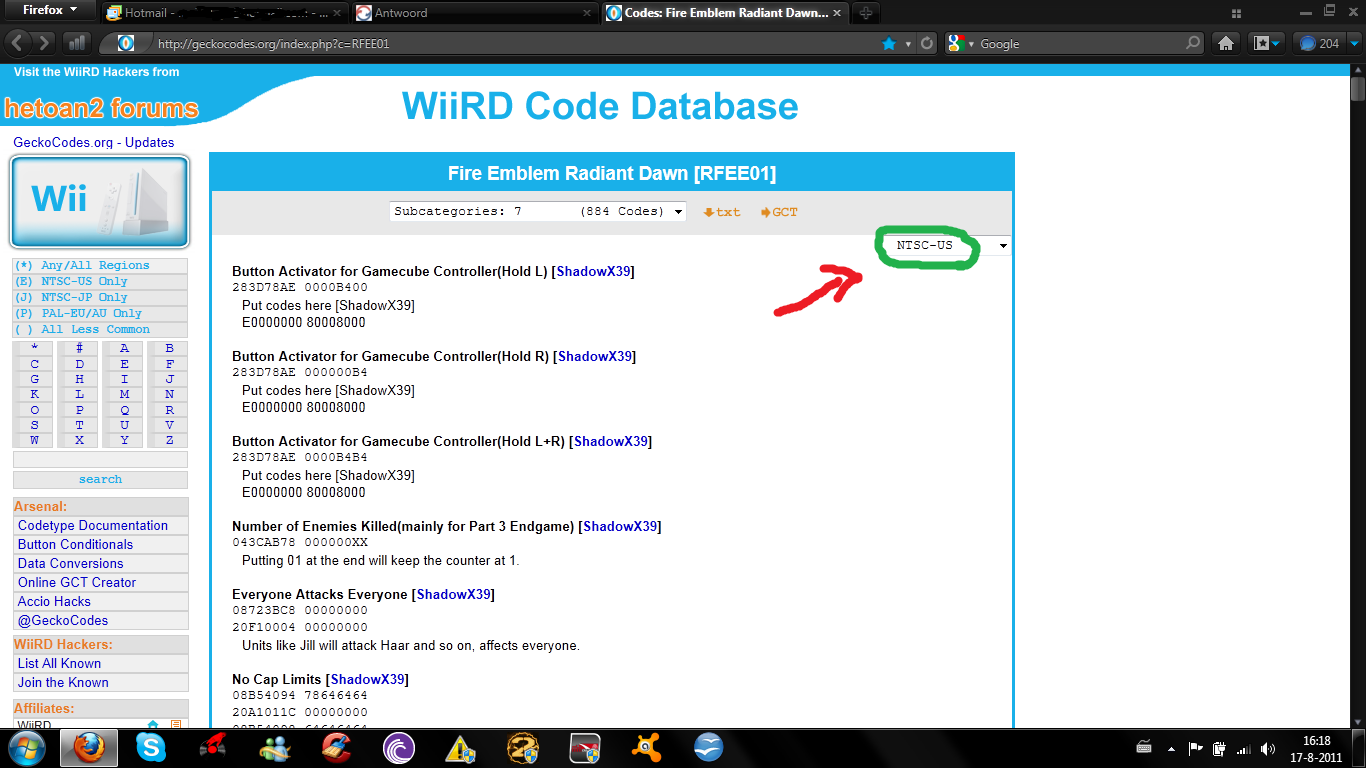Screen dimensions: 1366x768
Task: Click the sidebar search text field
Action: point(100,459)
